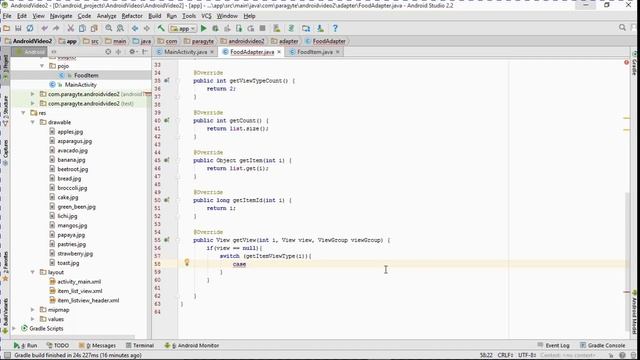Image resolution: width=640 pixels, height=360 pixels.
Task: Click the Paste toolbar icon
Action: click(94, 28)
